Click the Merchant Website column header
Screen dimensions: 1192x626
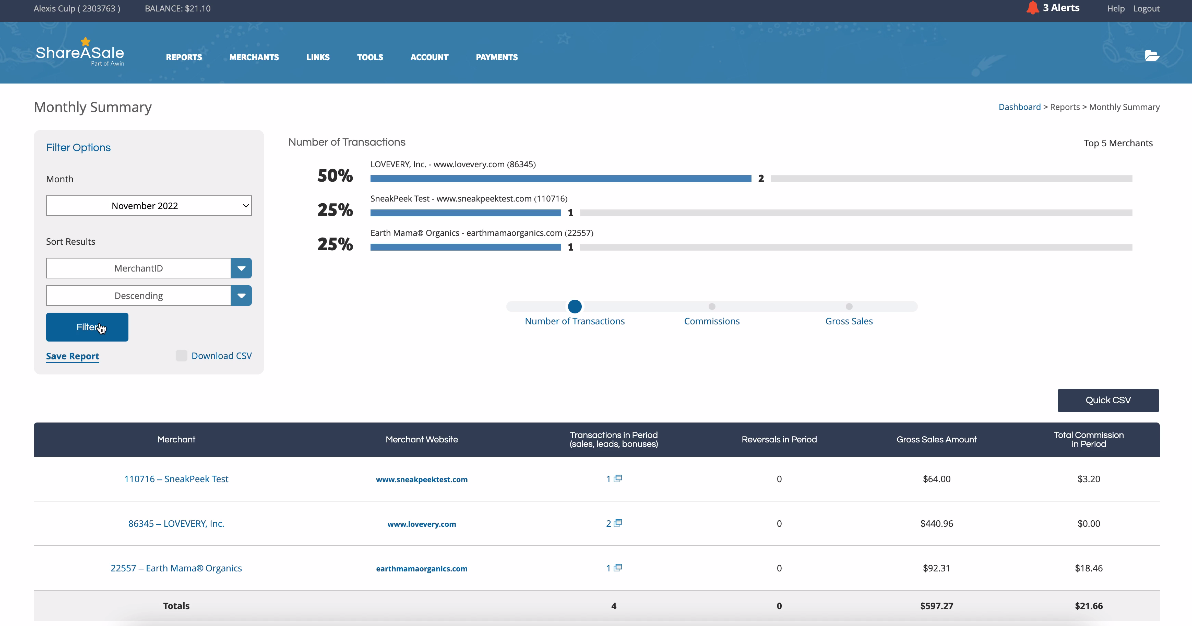pos(422,440)
